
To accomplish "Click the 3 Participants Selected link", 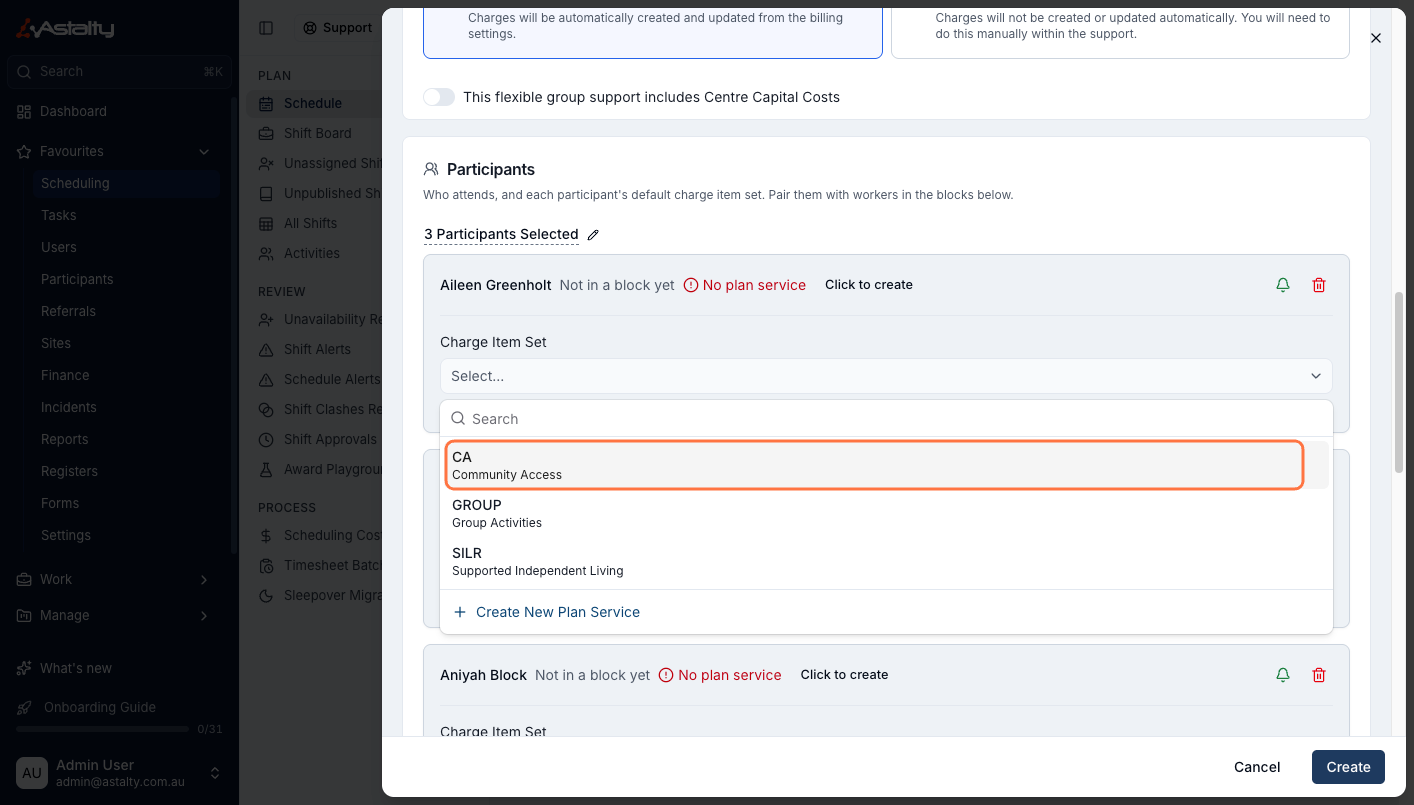I will pos(501,234).
